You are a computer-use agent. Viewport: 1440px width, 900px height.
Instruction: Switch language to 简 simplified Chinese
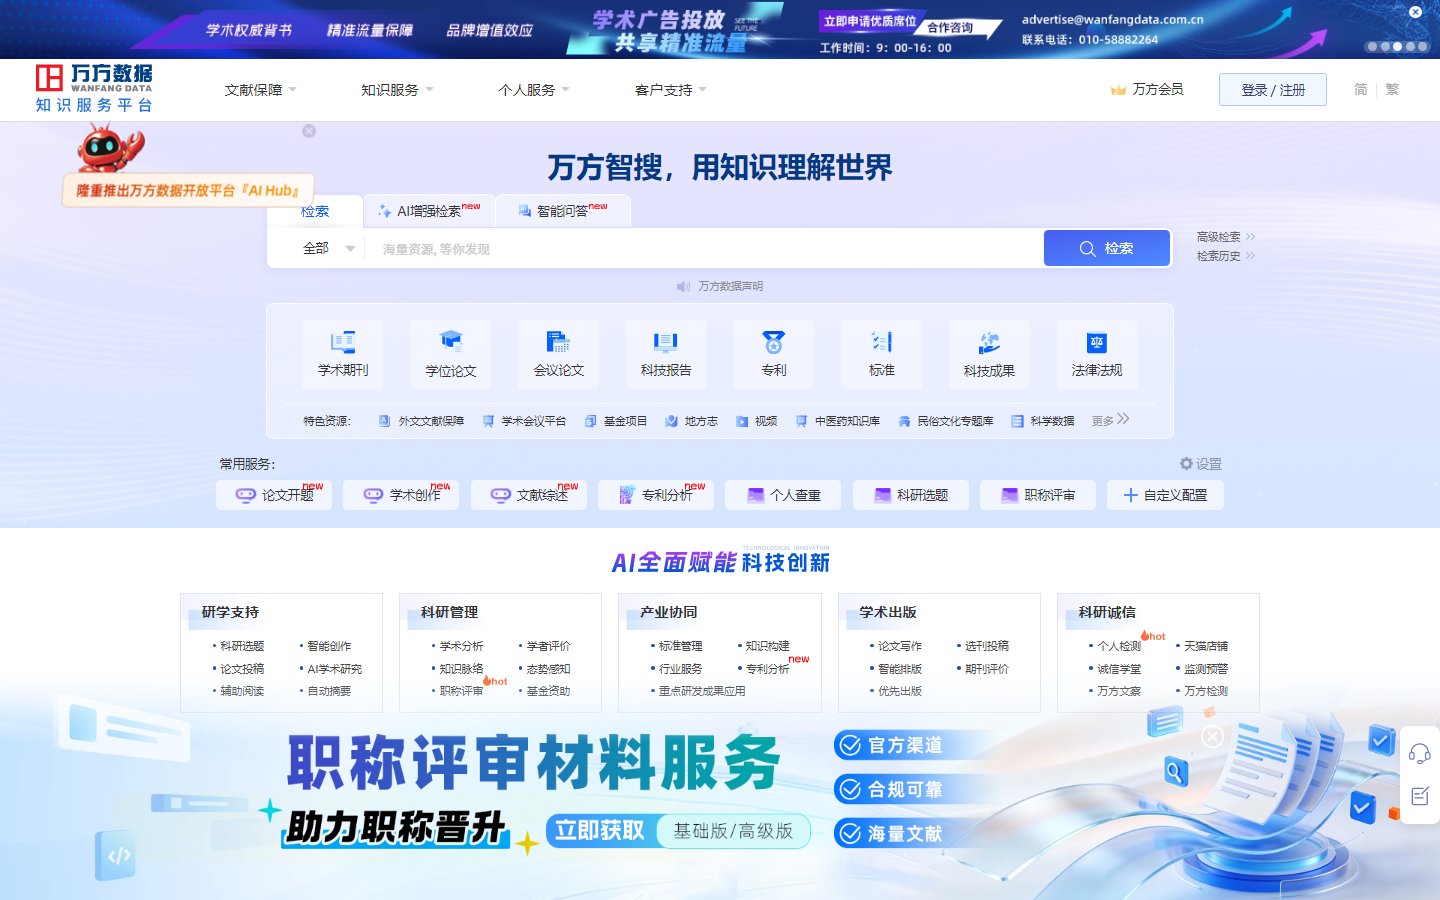1361,90
